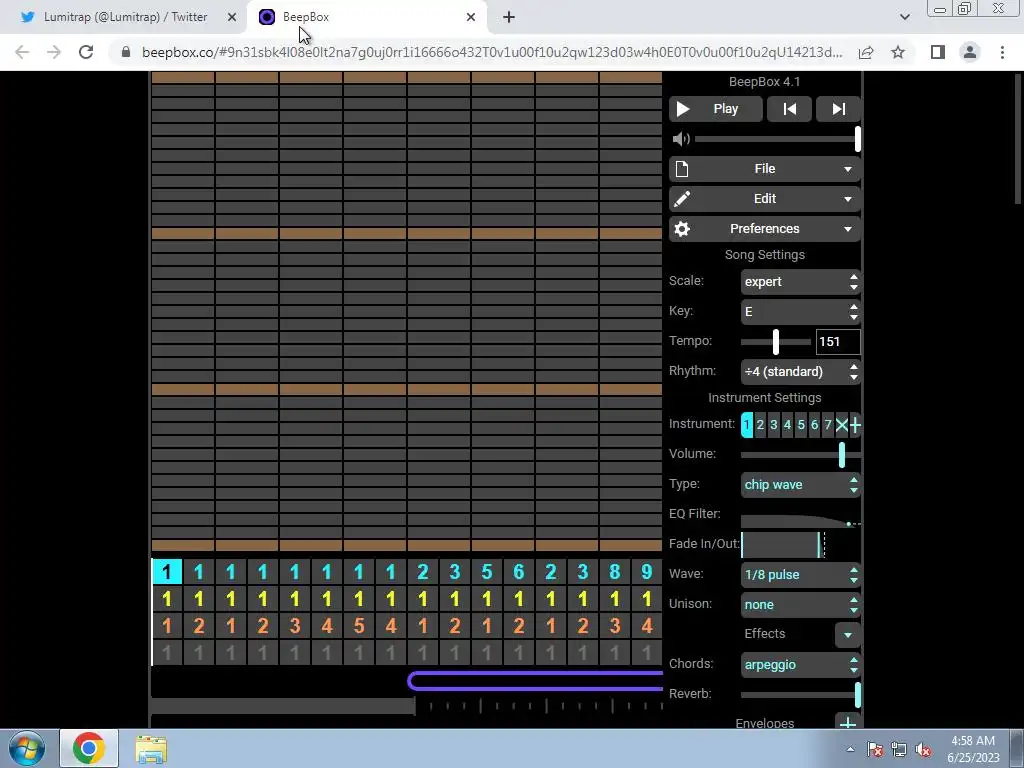Screen dimensions: 1024x768
Task: Open the tab search chevron
Action: tap(904, 17)
